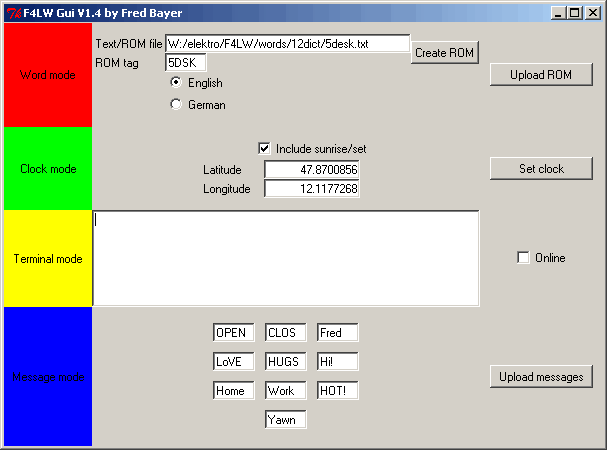Select the yellow Terminal mode panel

click(47, 259)
